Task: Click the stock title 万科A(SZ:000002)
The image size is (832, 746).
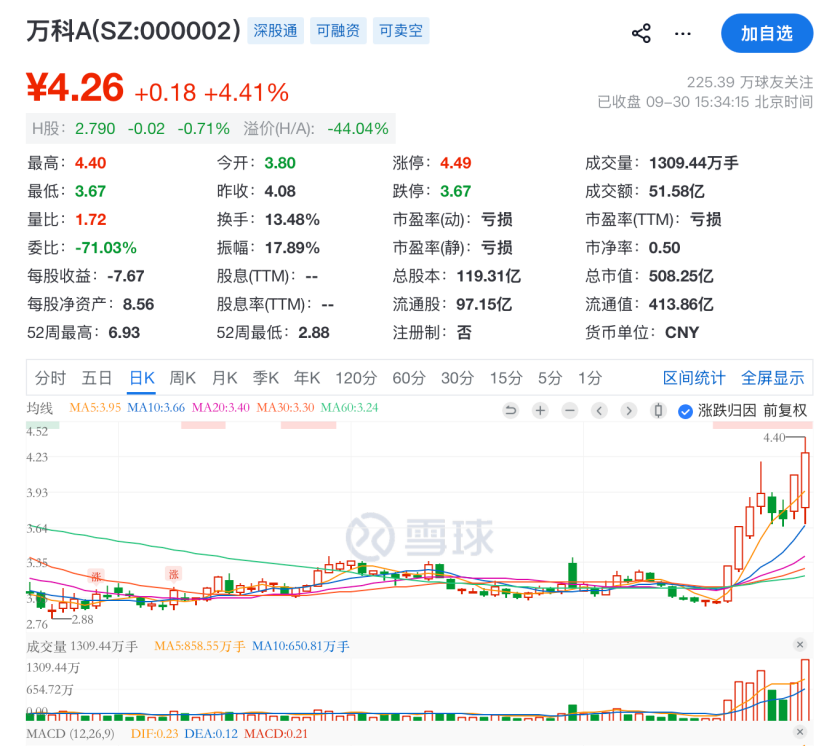Action: click(134, 31)
